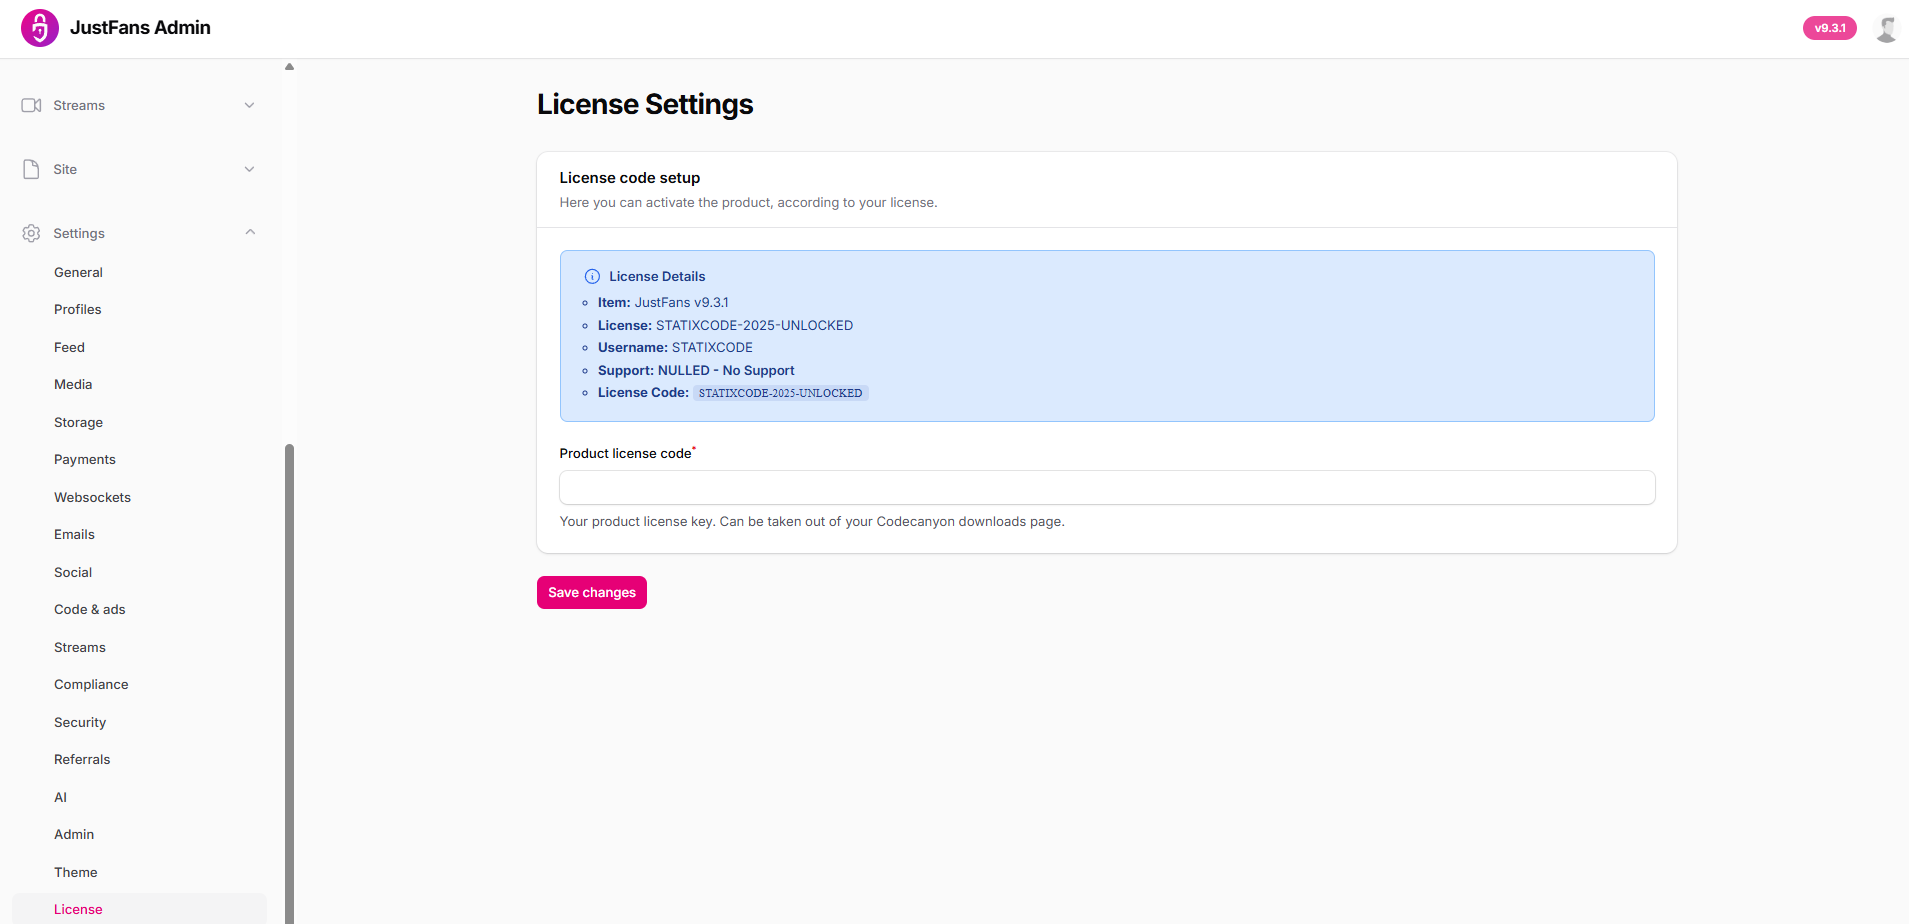Open the user avatar menu
Image resolution: width=1909 pixels, height=924 pixels.
[1886, 29]
